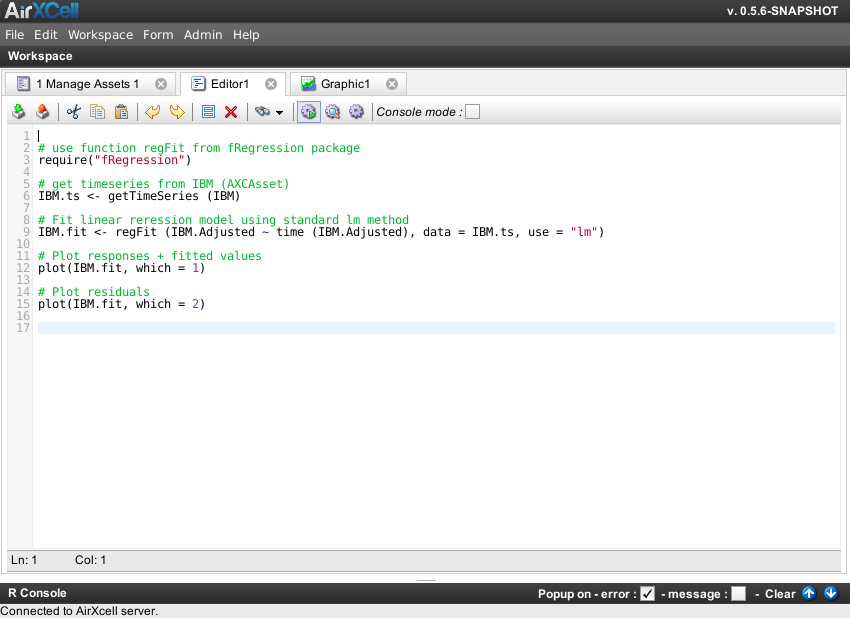Open the Admin menu

(203, 35)
